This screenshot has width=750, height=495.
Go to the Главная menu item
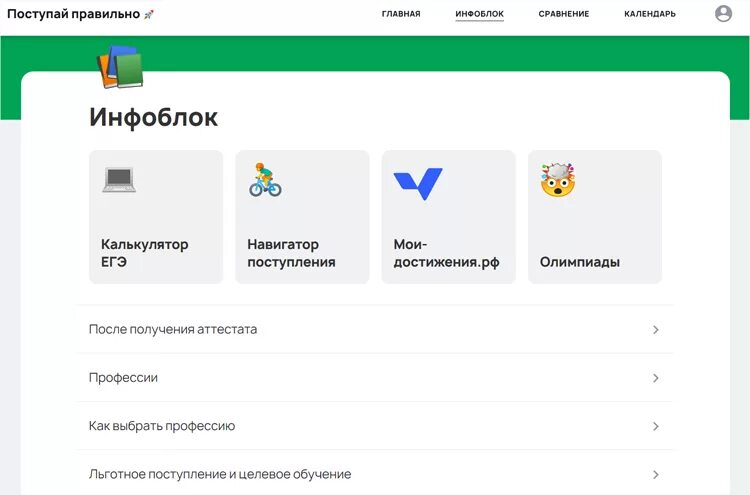click(x=401, y=14)
